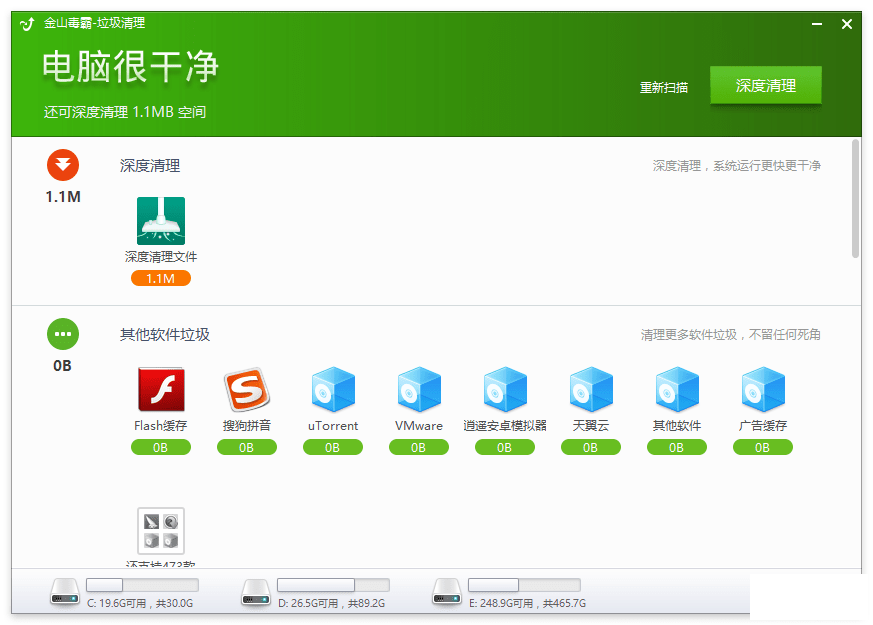Viewport: 873px width, 625px height.
Task: Click the 0B badge under VMware
Action: tap(419, 447)
